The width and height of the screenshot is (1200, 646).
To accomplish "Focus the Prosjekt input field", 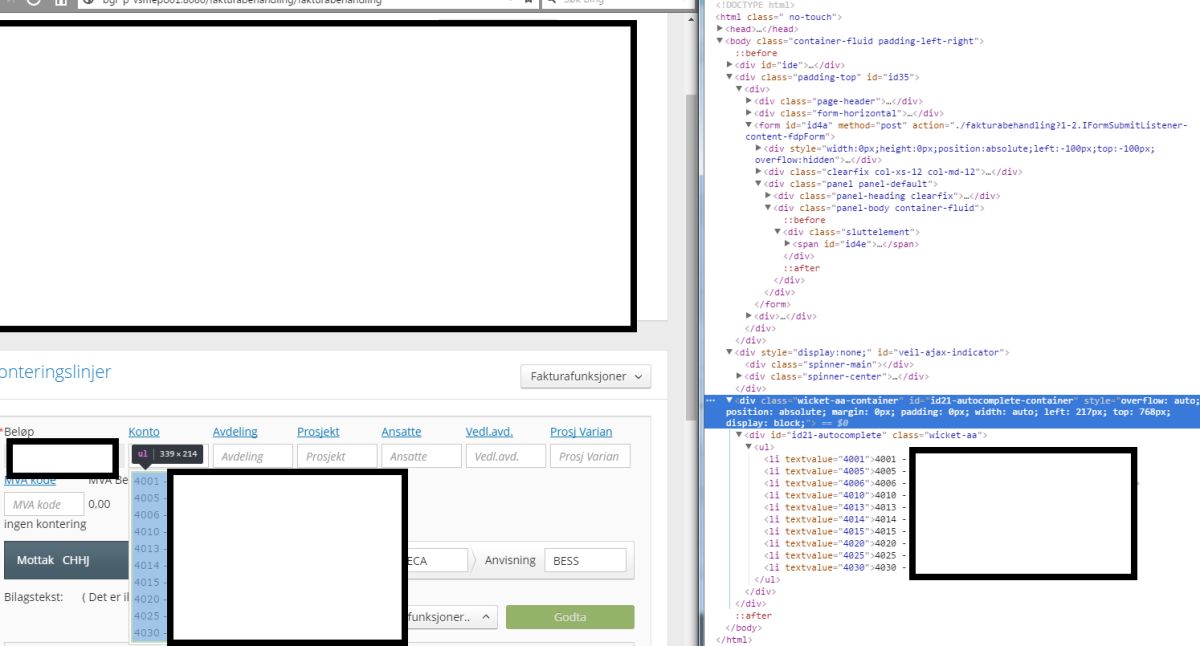I will coord(336,456).
